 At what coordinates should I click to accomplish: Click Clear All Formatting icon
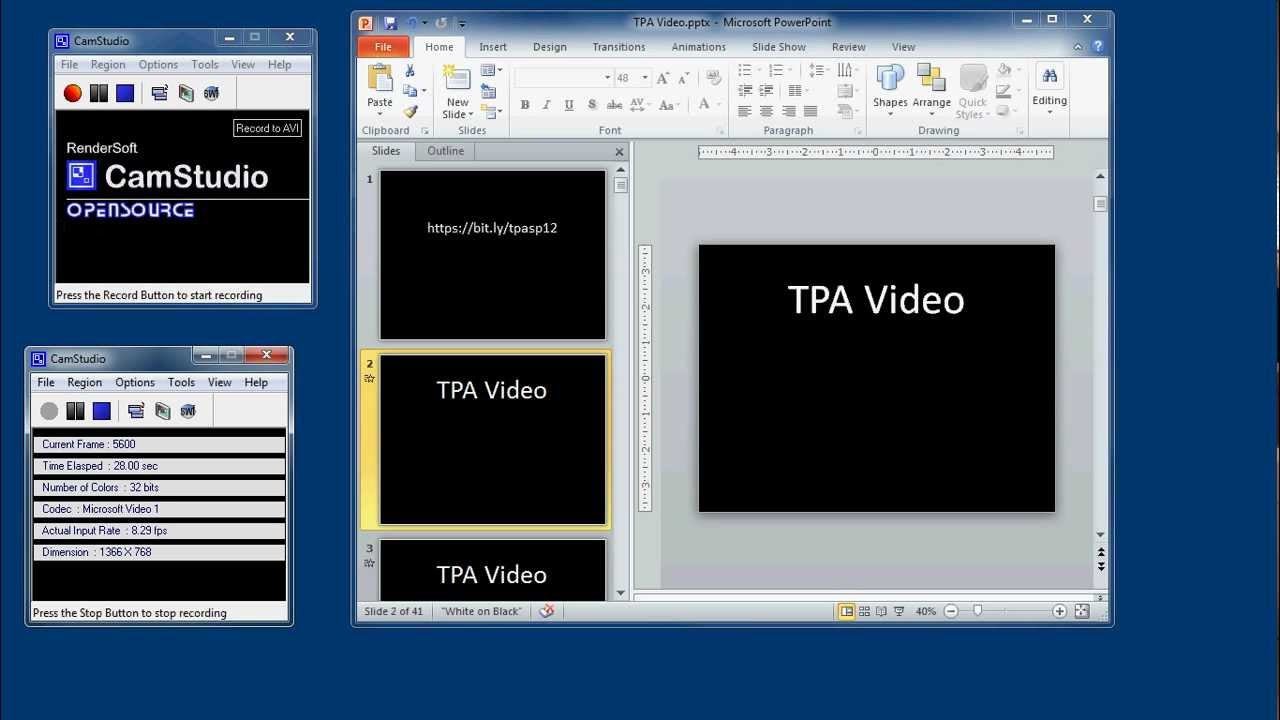[x=713, y=78]
